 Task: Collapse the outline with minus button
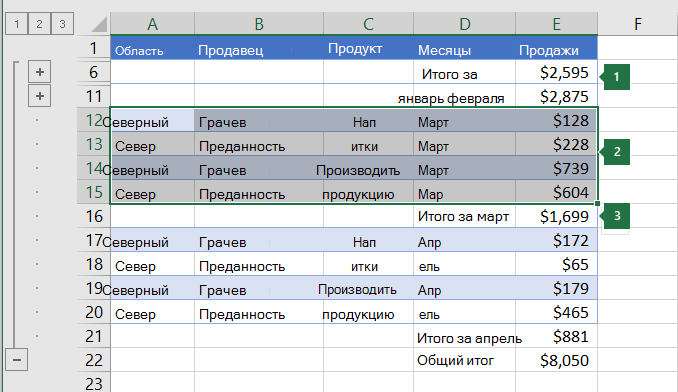16,360
